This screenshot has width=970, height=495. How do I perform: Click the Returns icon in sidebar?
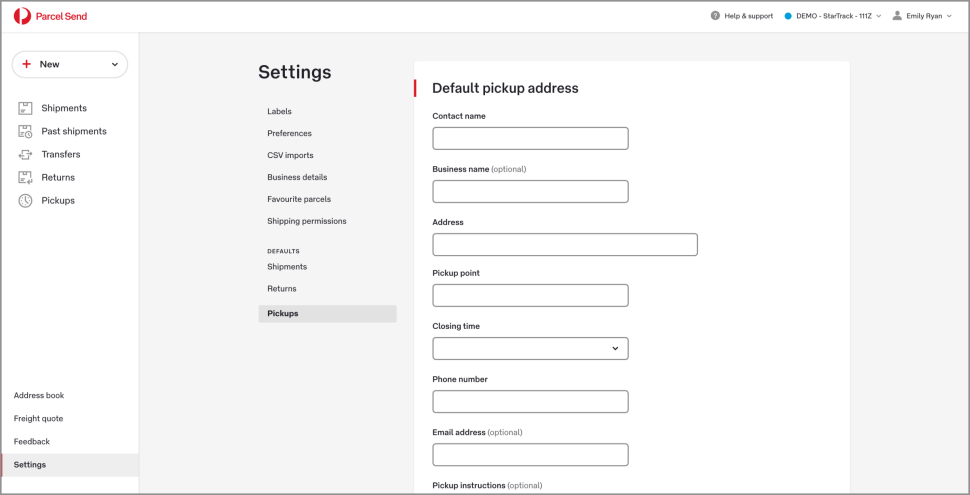[x=25, y=177]
